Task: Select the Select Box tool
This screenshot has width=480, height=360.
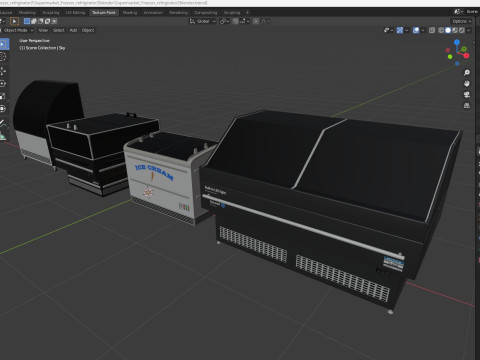Action: click(4, 44)
